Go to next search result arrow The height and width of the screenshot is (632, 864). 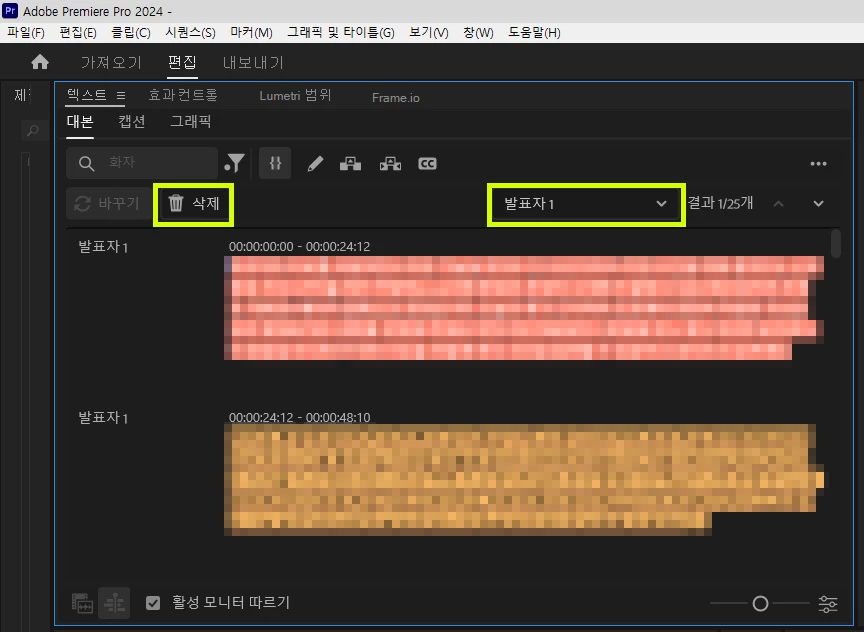(819, 203)
